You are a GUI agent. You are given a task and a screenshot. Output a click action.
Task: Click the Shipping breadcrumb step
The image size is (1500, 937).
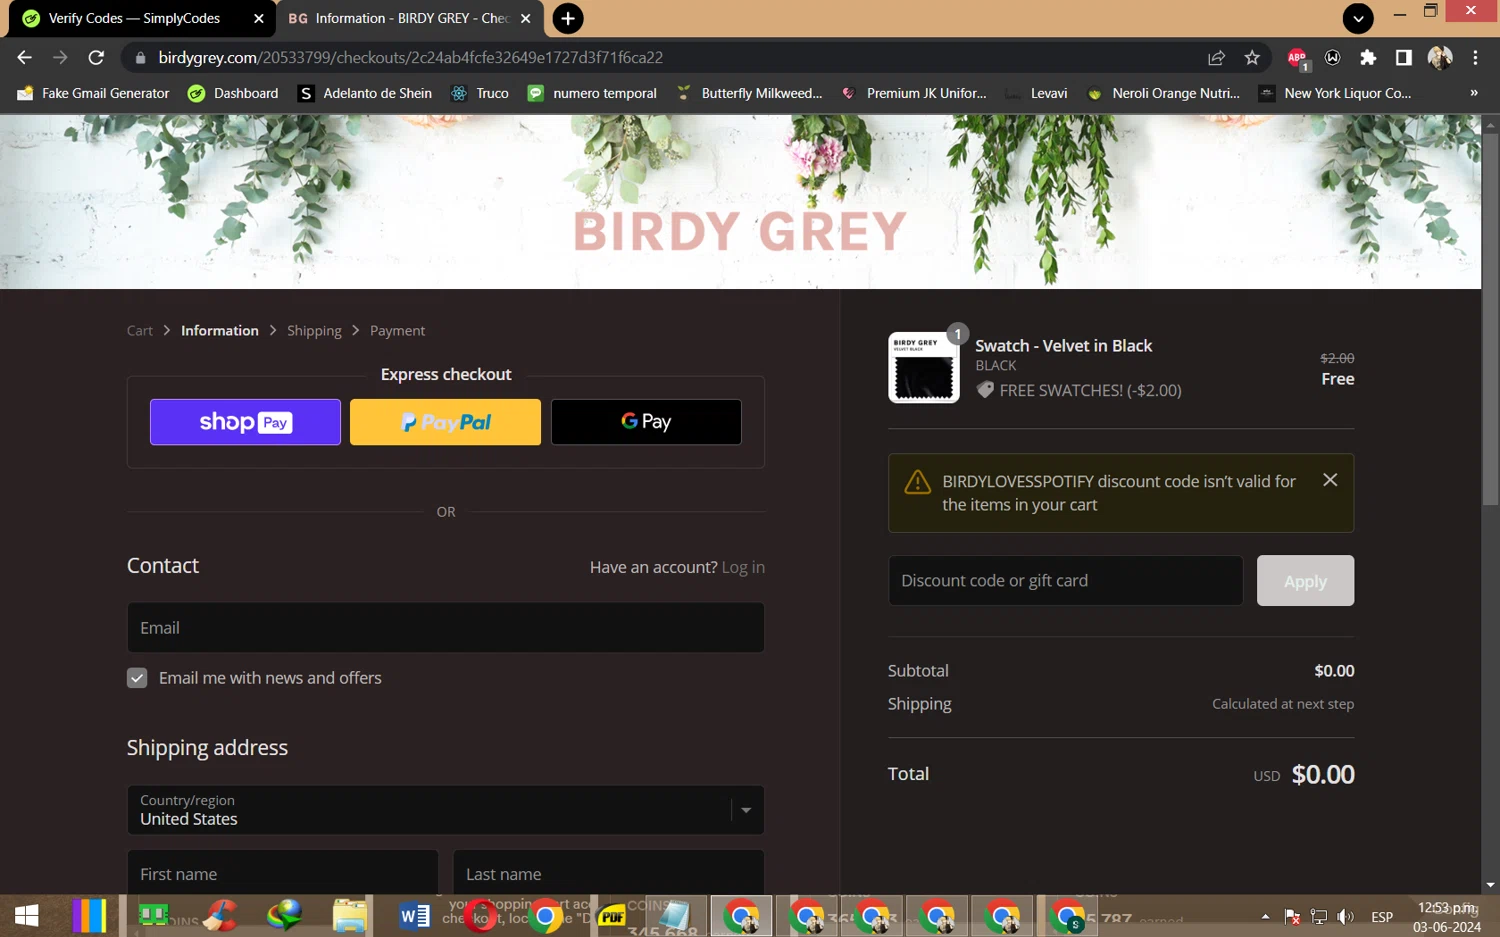(x=314, y=331)
